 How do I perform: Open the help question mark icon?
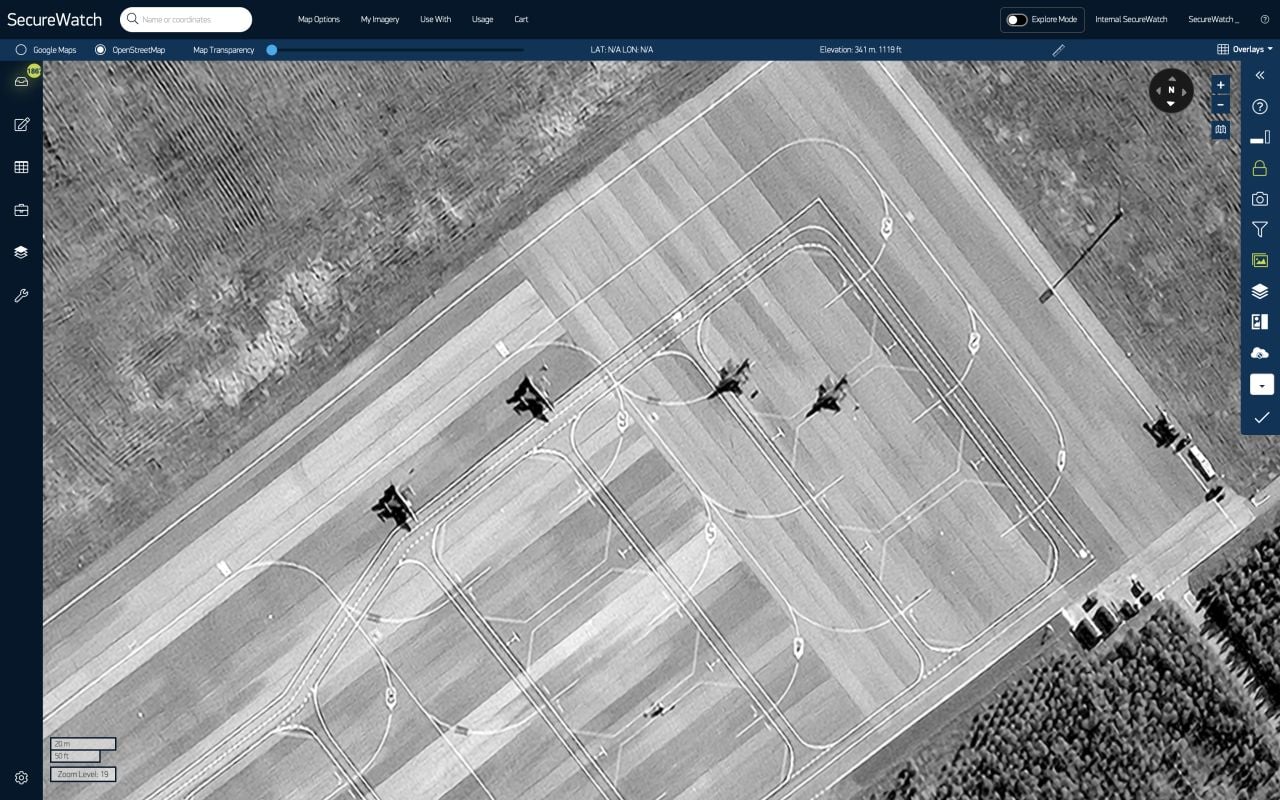pyautogui.click(x=1259, y=105)
